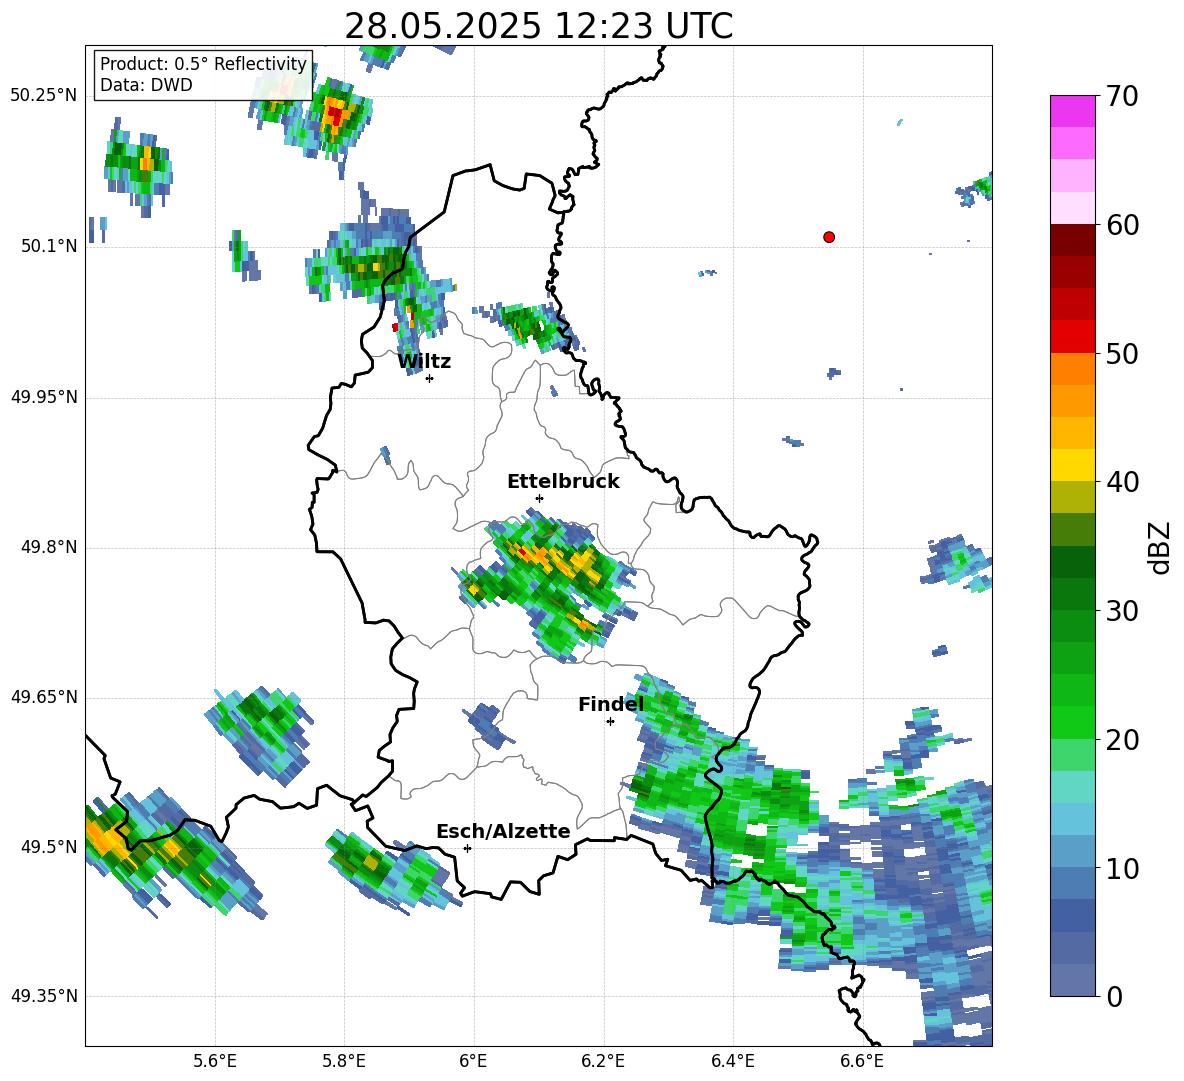1184x1081 pixels.
Task: Click the colorbar value 30
Action: [1121, 611]
